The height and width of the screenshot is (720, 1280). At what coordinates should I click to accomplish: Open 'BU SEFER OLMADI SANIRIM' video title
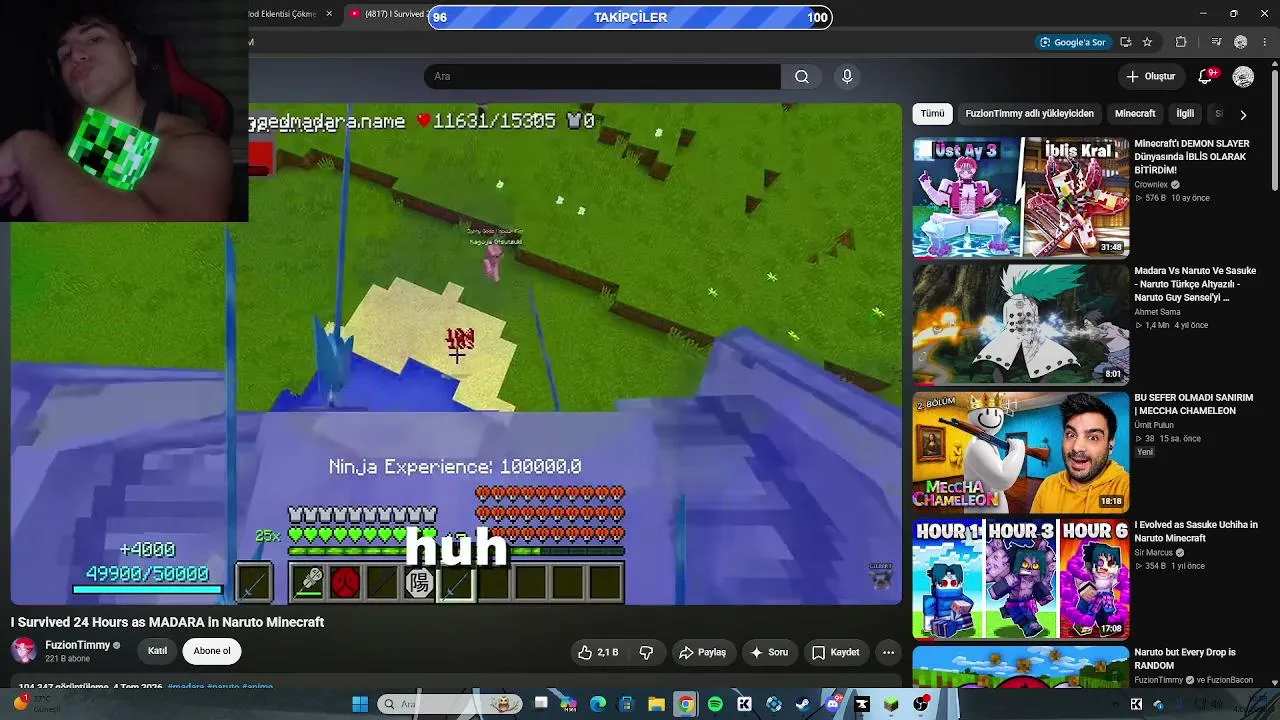[1193, 404]
